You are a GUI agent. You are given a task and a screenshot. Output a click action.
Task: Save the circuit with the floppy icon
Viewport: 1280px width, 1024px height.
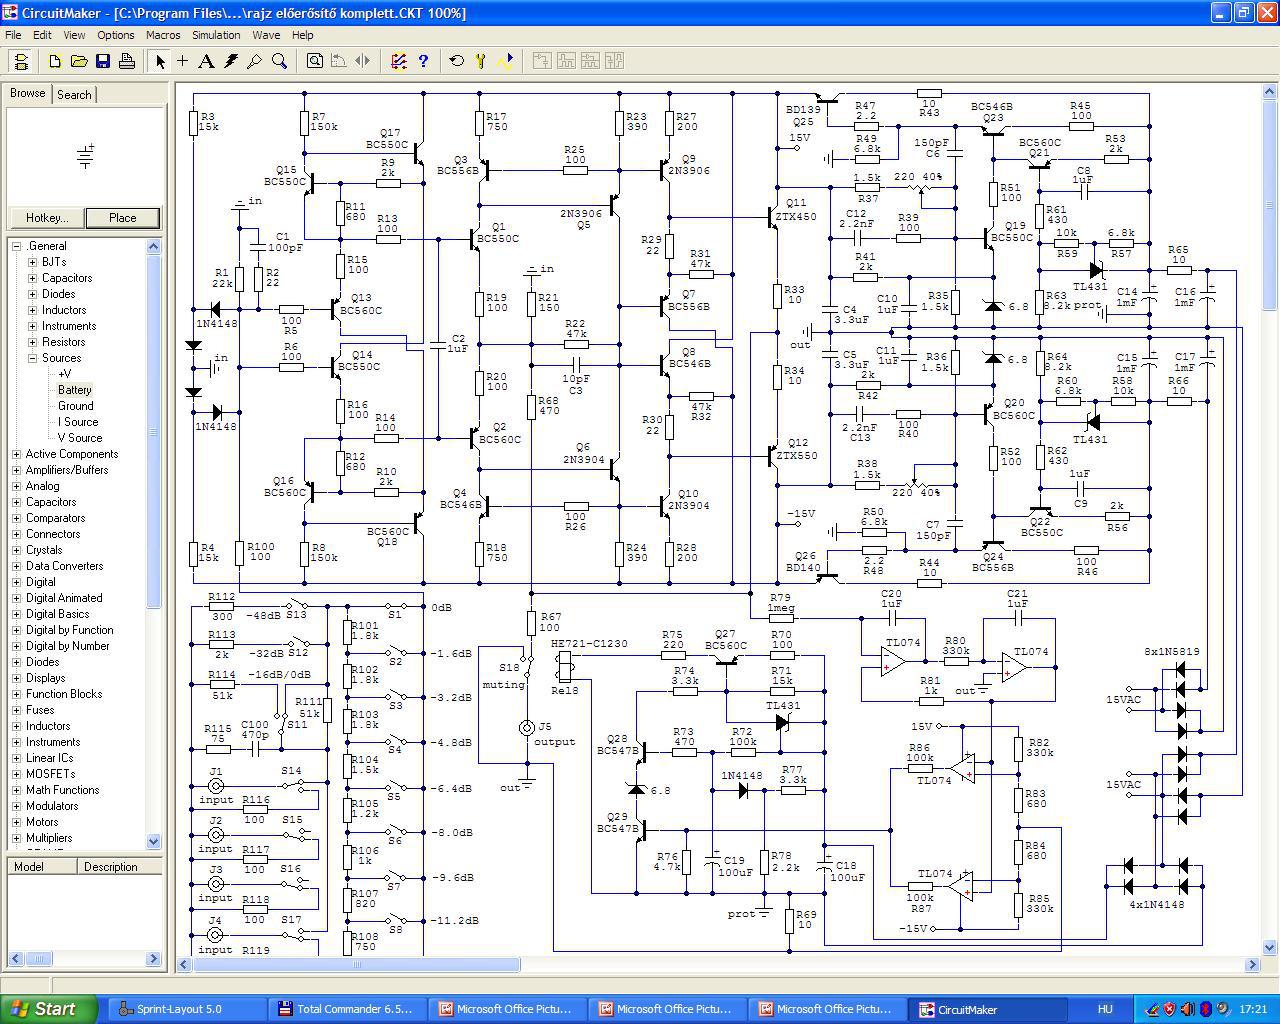[103, 61]
